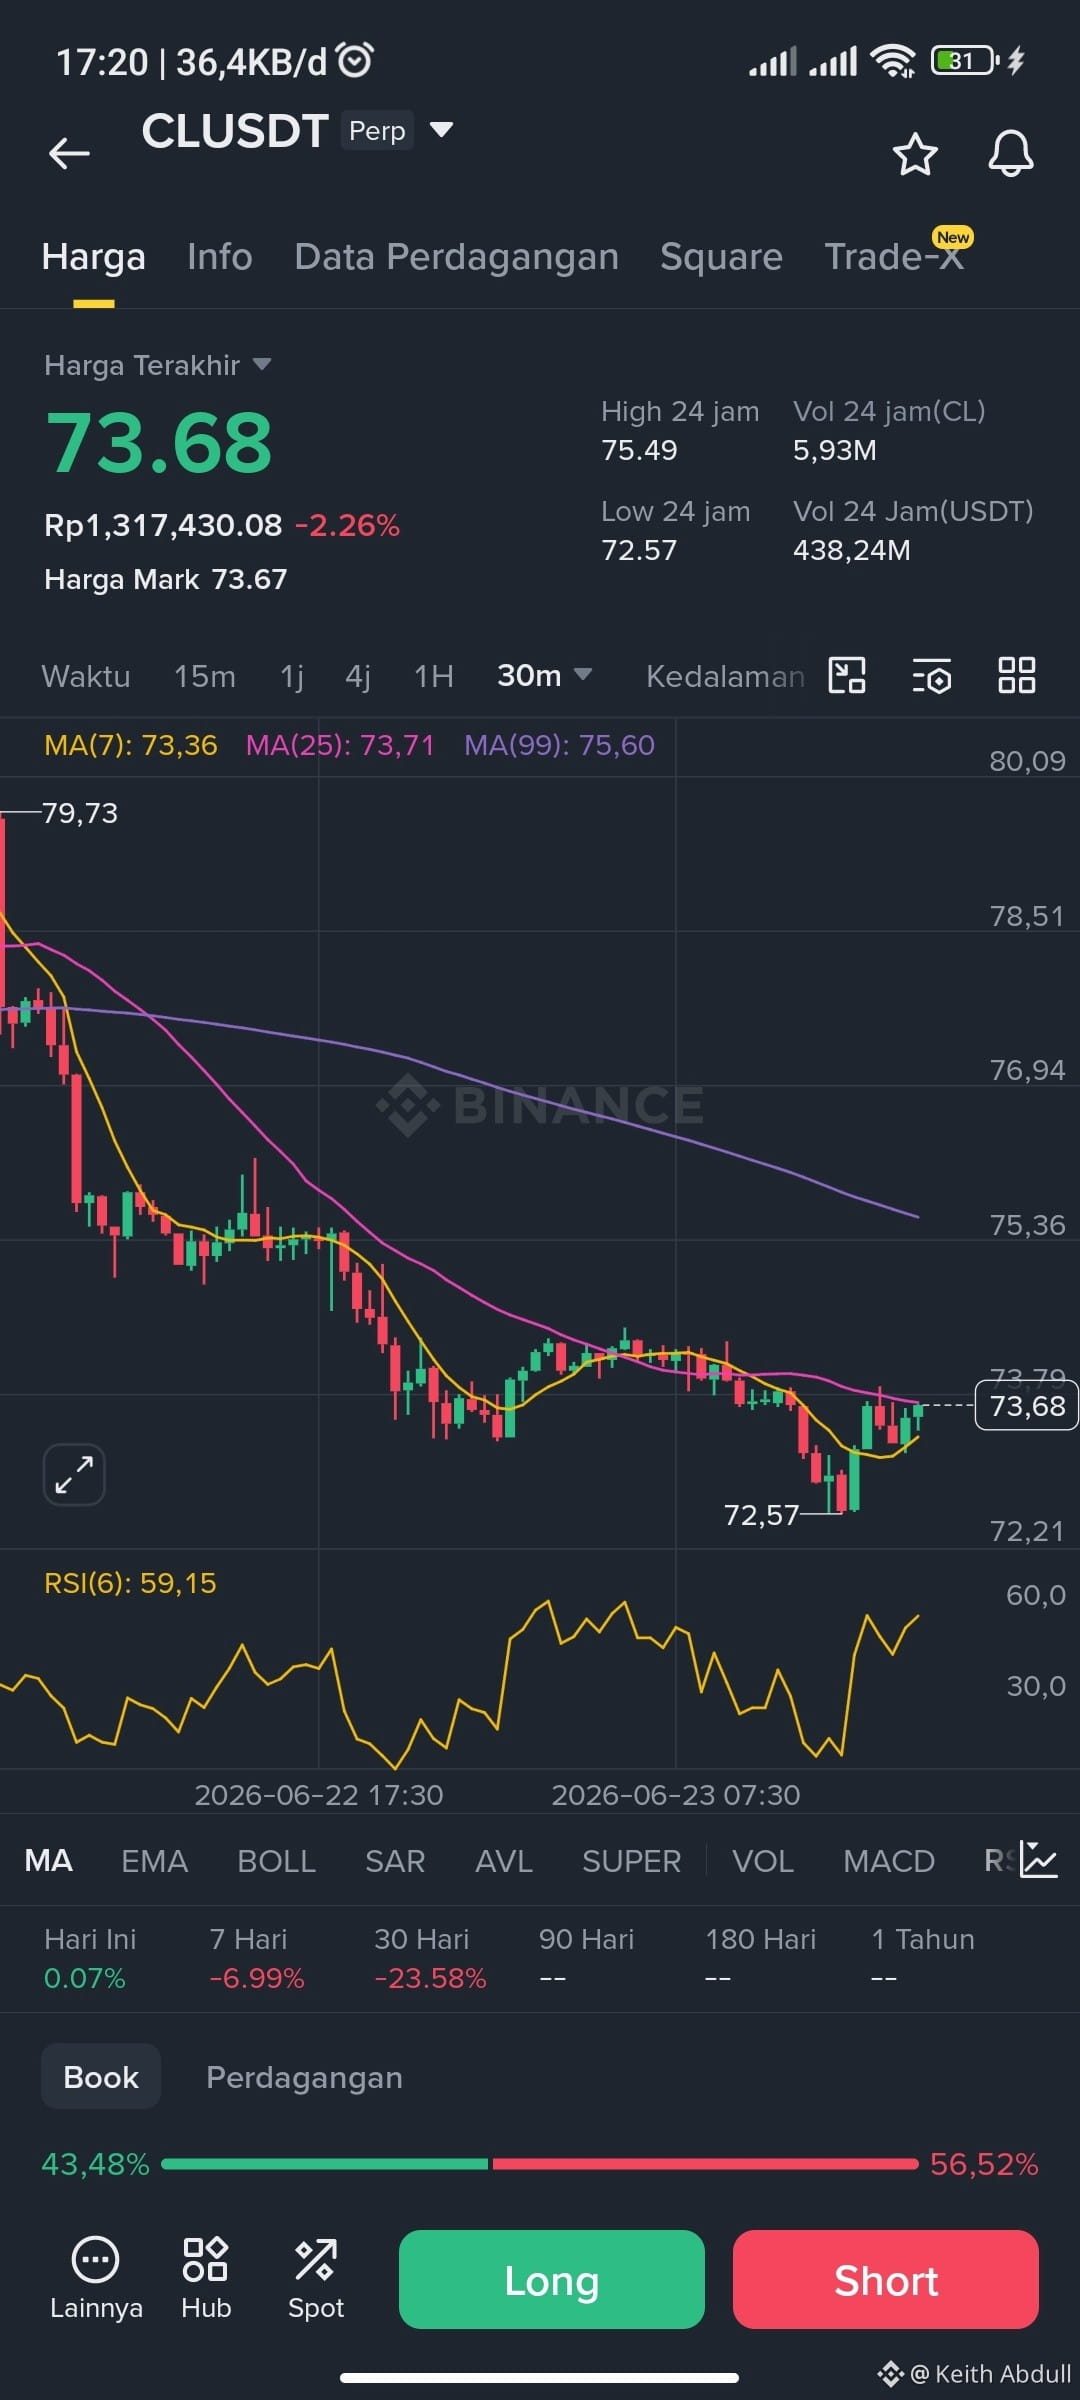The image size is (1080, 2400).
Task: Tap the 7 Hari -6.99% performance
Action: click(x=257, y=1958)
